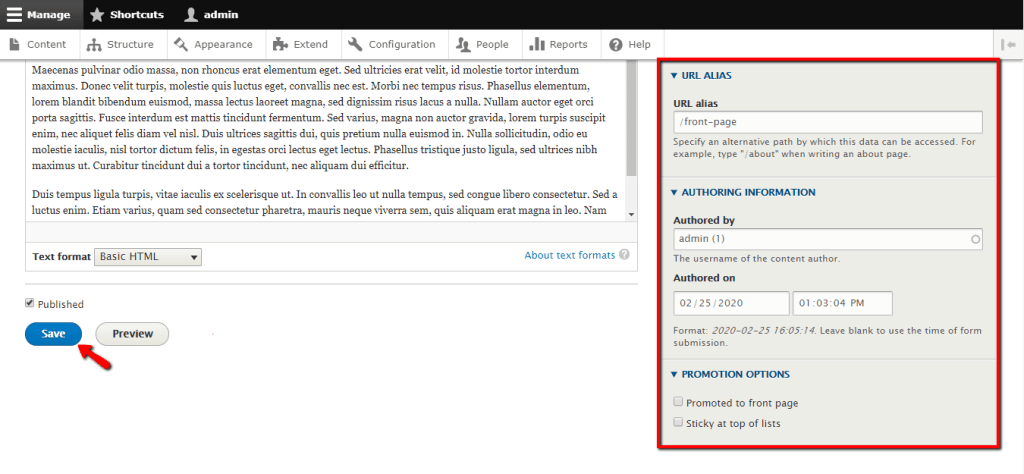Click the Content page icon
1024x474 pixels.
pos(15,44)
